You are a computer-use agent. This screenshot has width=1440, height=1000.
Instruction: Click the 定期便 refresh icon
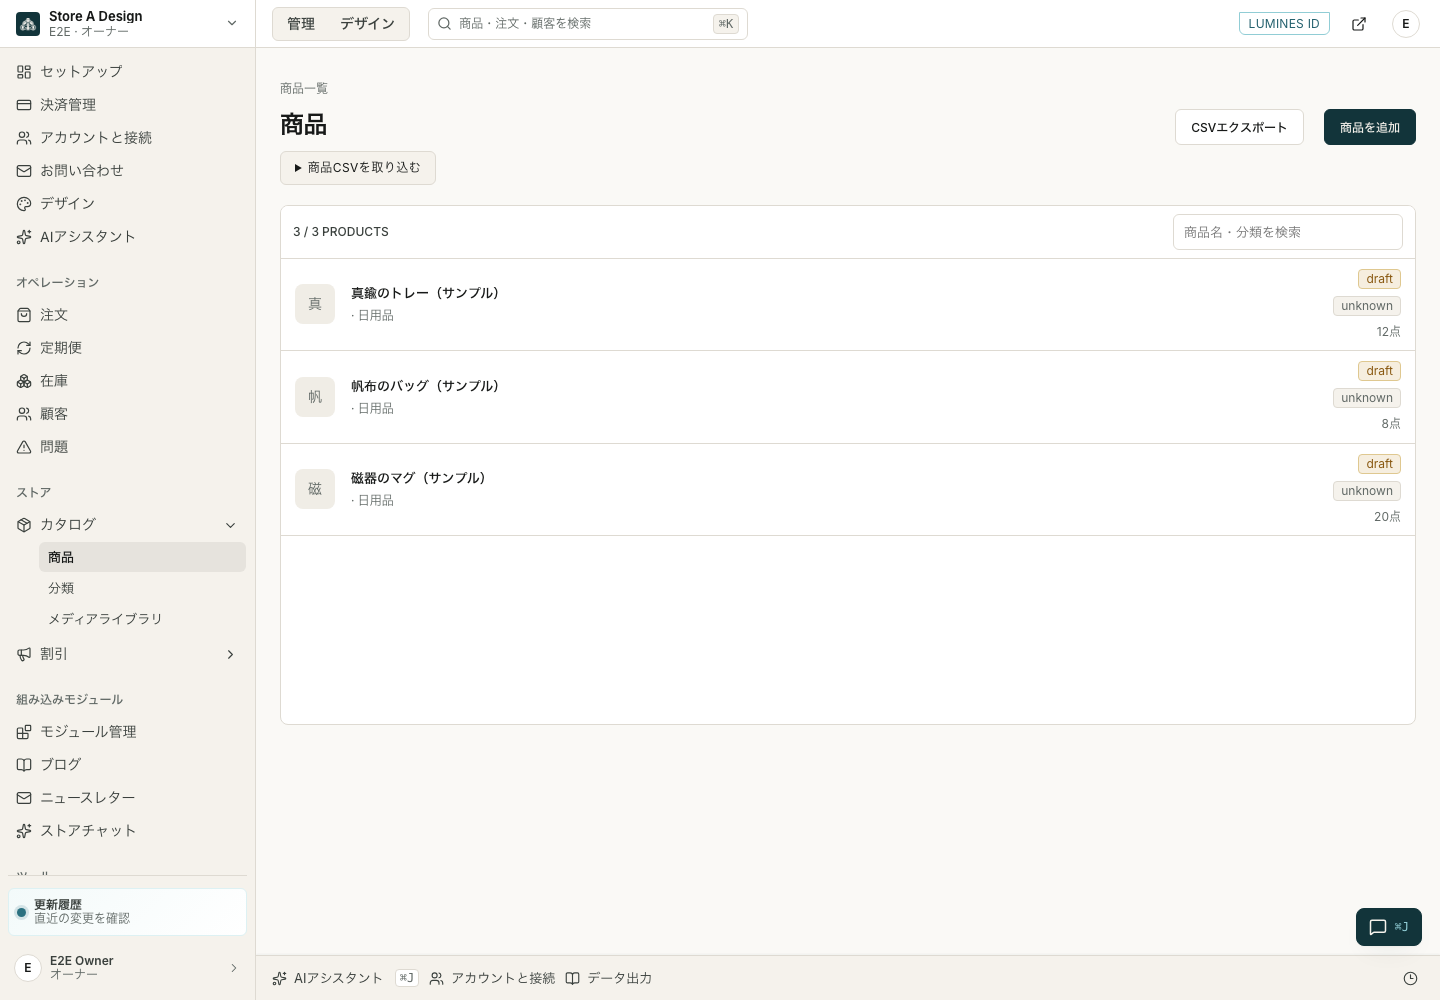[x=24, y=348]
